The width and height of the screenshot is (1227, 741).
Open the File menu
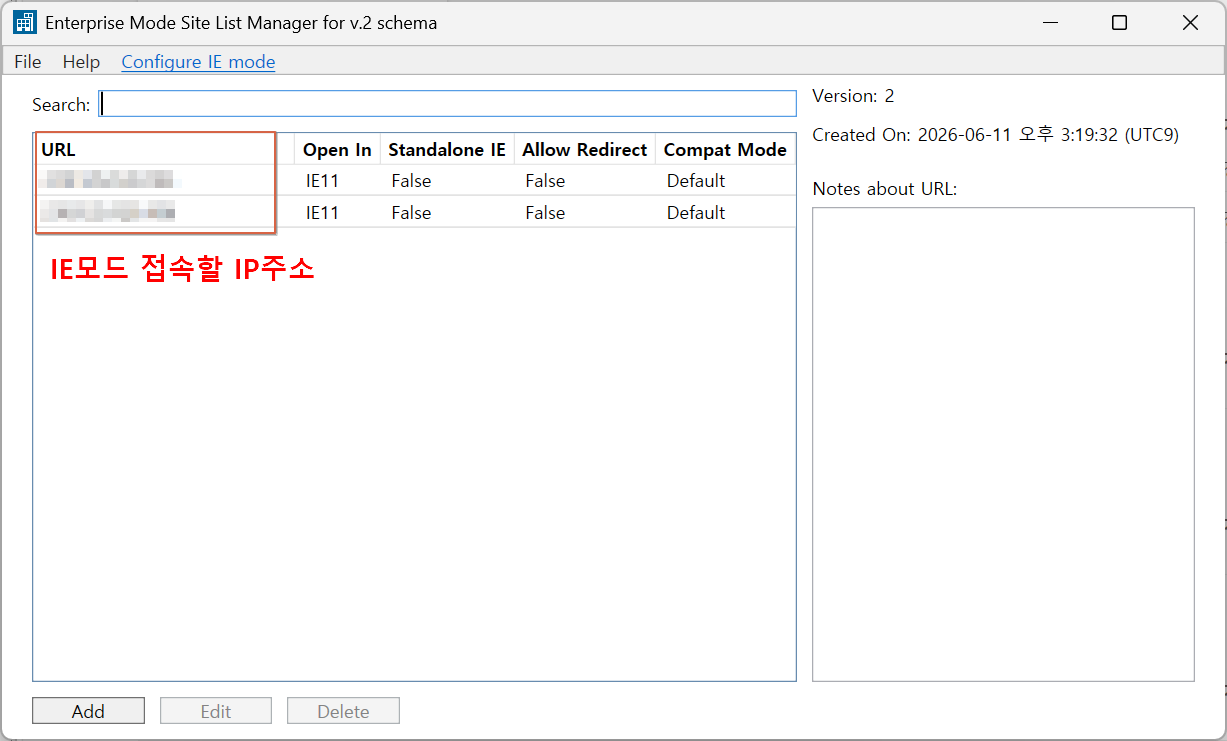click(28, 62)
